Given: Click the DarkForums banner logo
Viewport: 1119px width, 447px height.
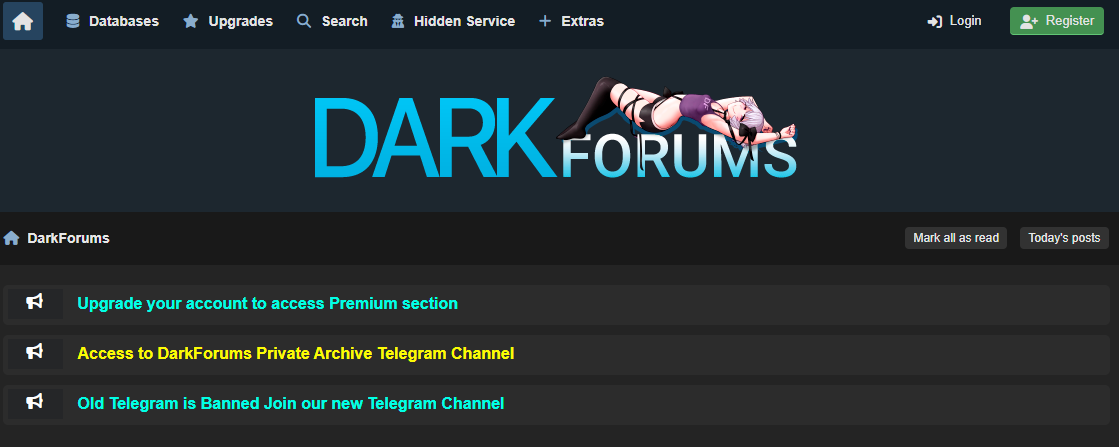Looking at the screenshot, I should (x=555, y=129).
